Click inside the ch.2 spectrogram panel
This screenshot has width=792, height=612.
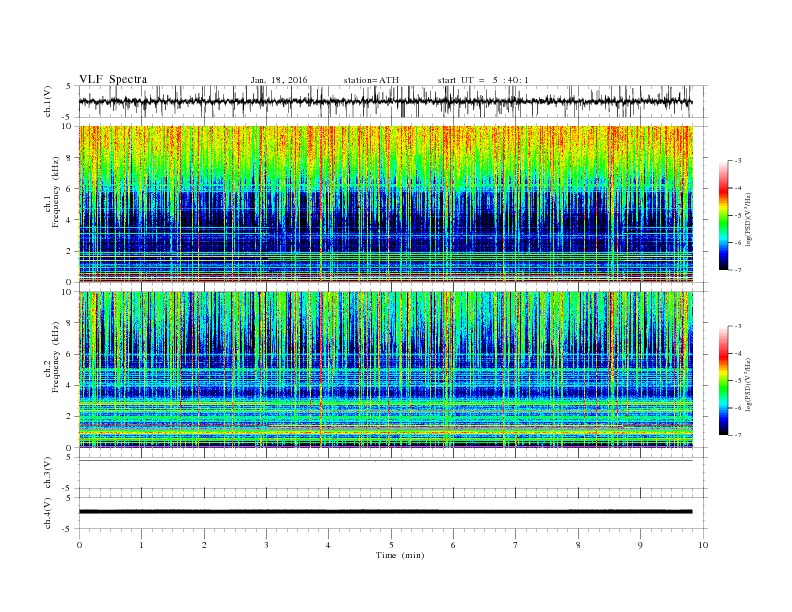tap(386, 369)
